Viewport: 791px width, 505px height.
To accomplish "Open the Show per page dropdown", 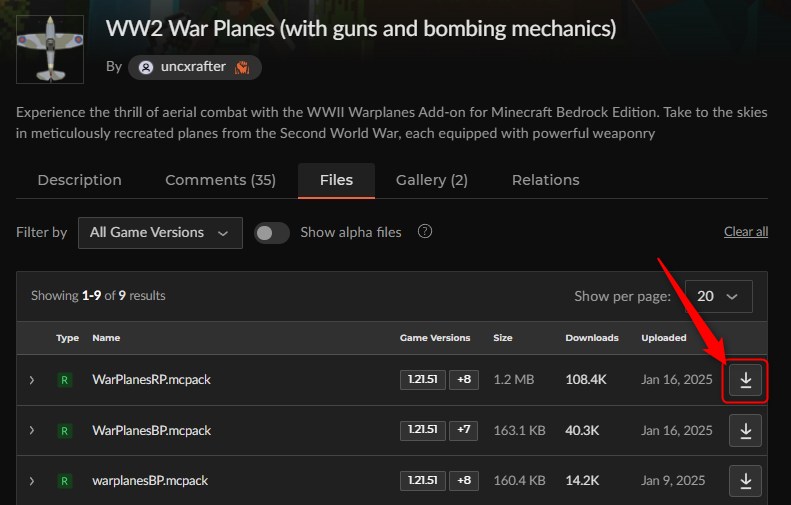I will tap(719, 296).
